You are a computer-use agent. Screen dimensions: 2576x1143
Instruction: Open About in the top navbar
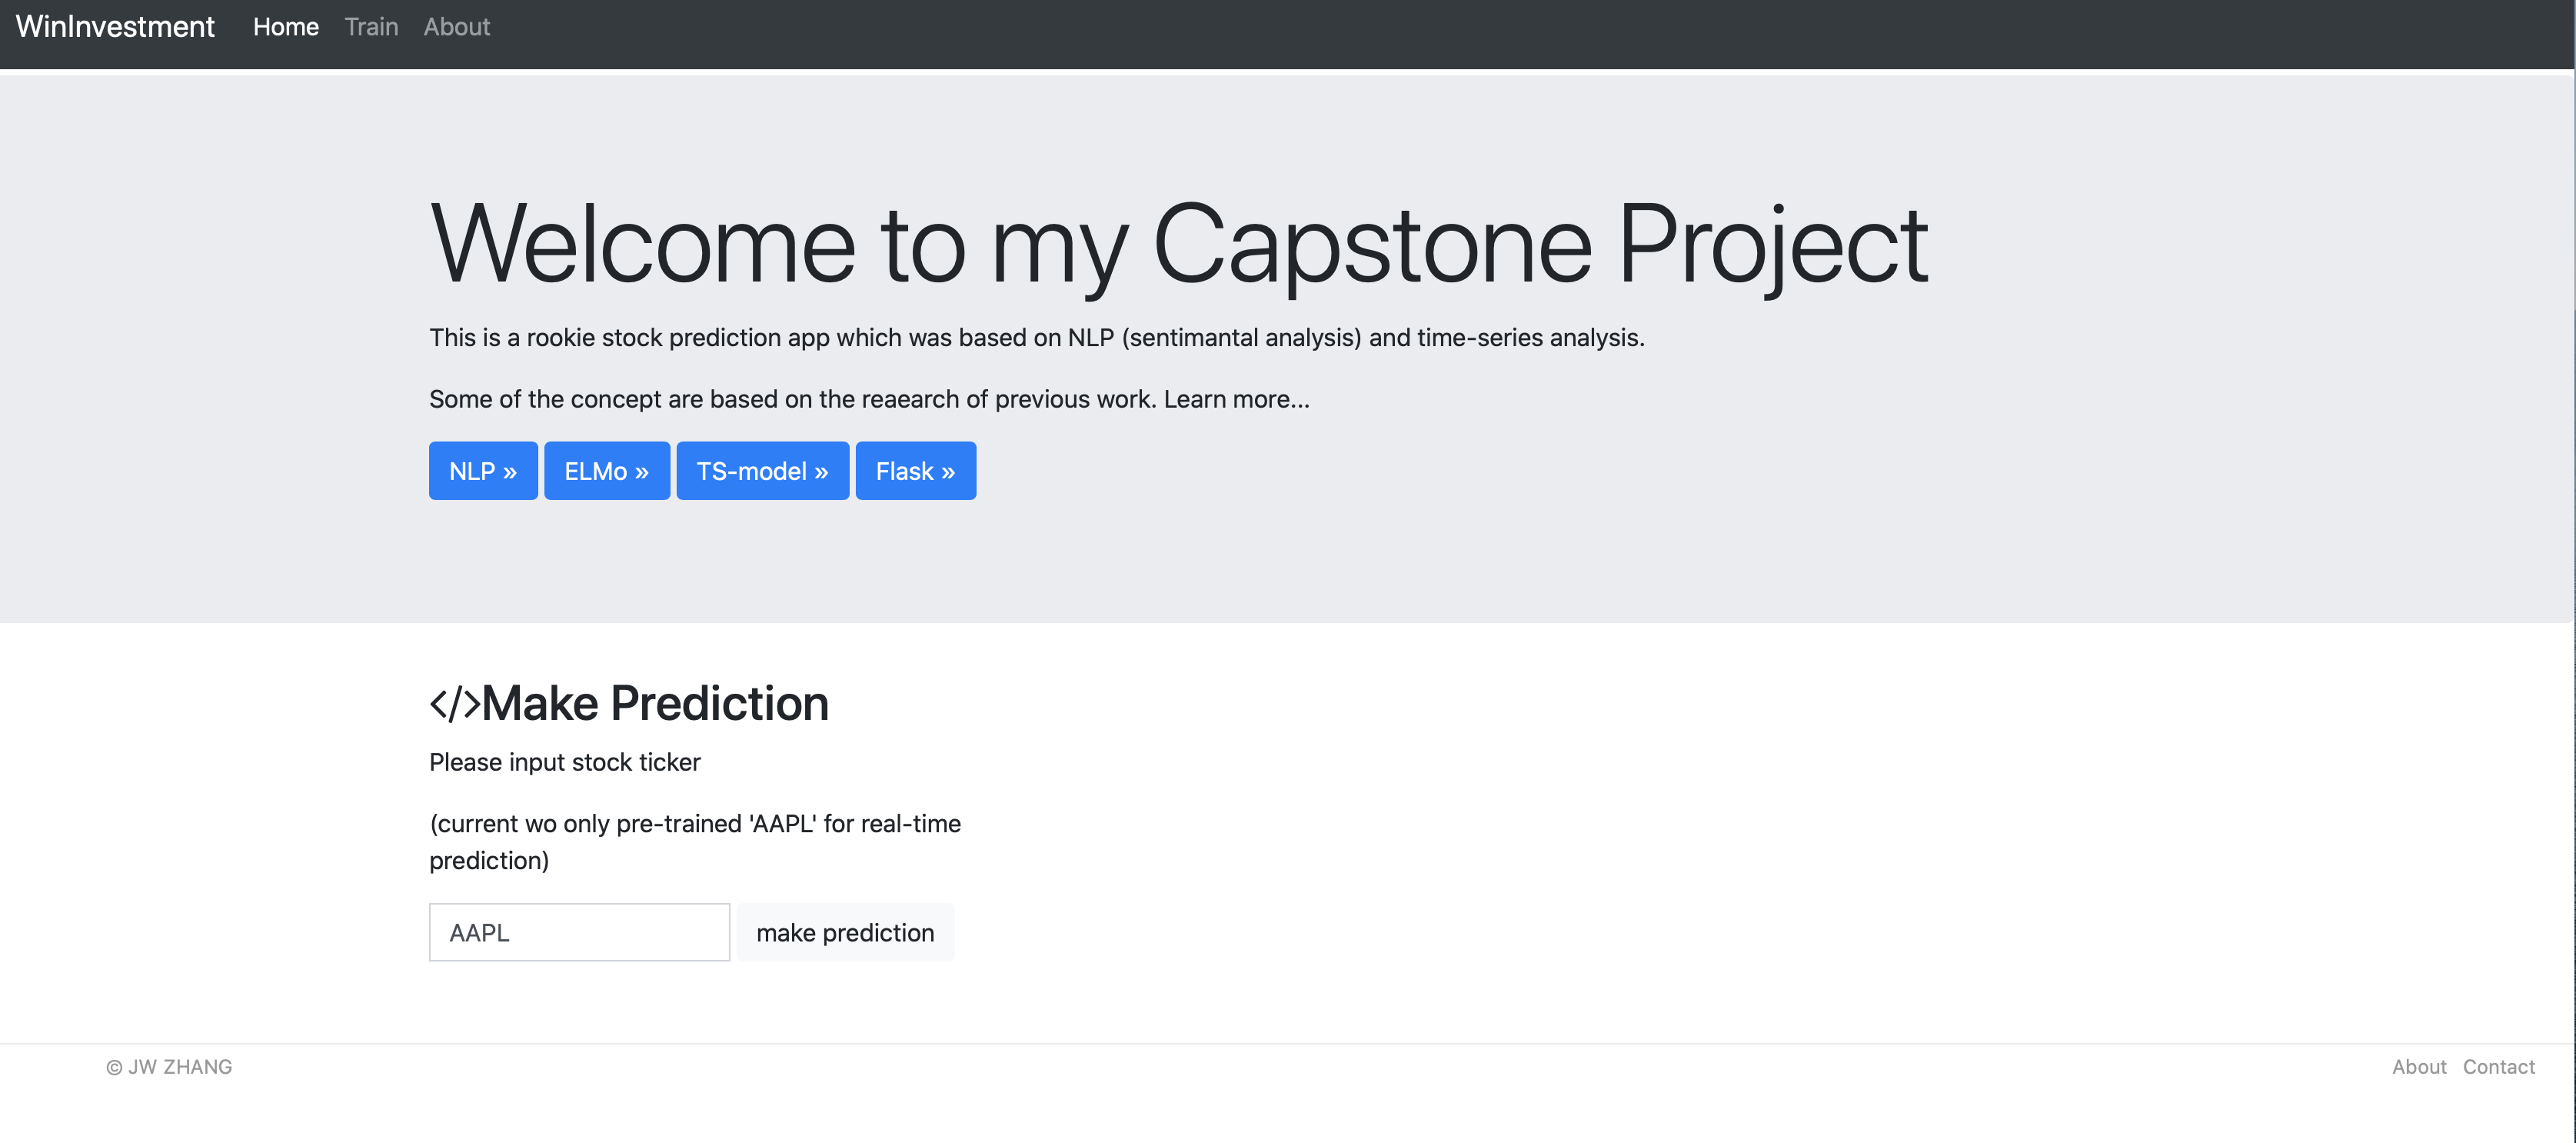pyautogui.click(x=456, y=27)
